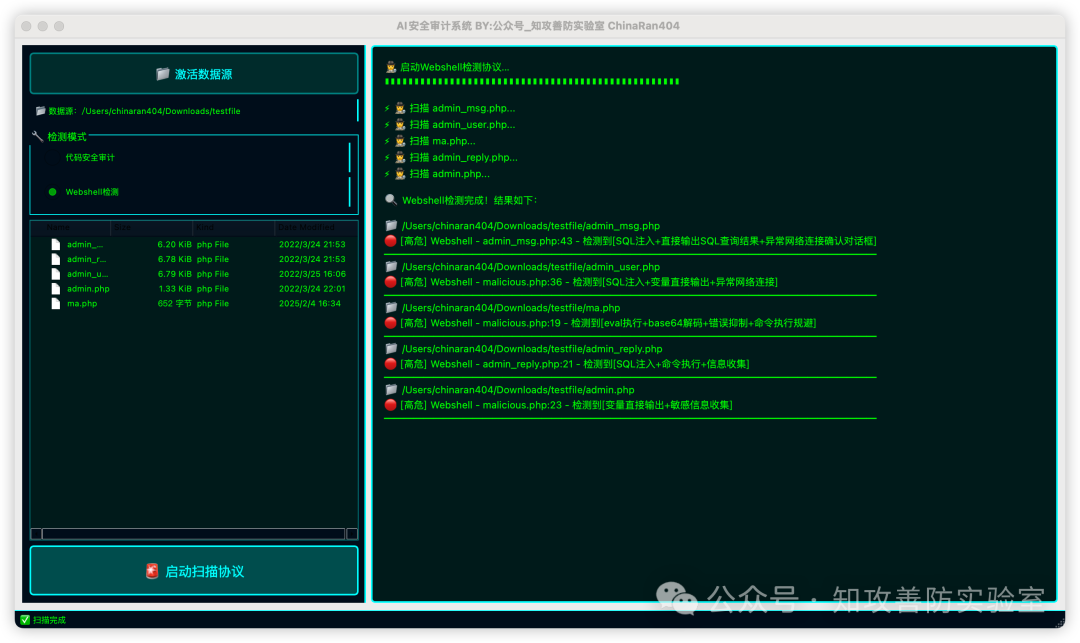Click detective icon beside 启动Webshell检测协议

click(391, 67)
